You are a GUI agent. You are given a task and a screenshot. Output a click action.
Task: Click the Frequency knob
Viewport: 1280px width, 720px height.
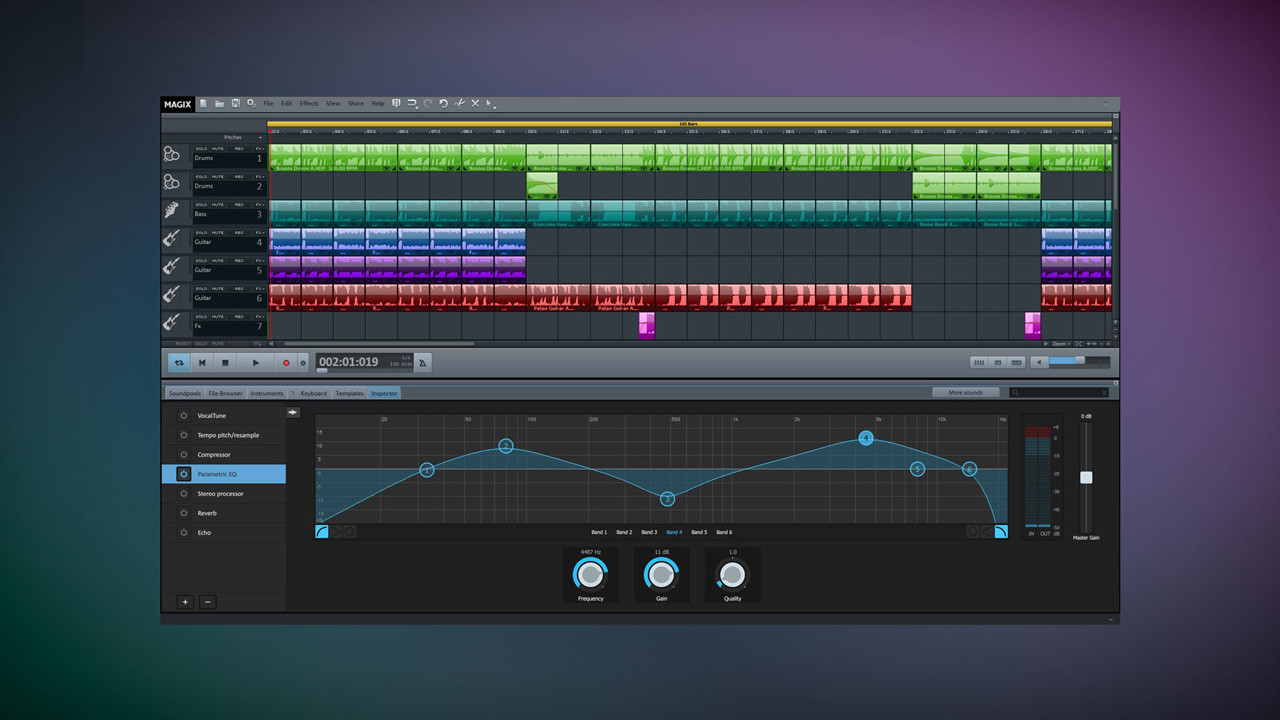591,575
